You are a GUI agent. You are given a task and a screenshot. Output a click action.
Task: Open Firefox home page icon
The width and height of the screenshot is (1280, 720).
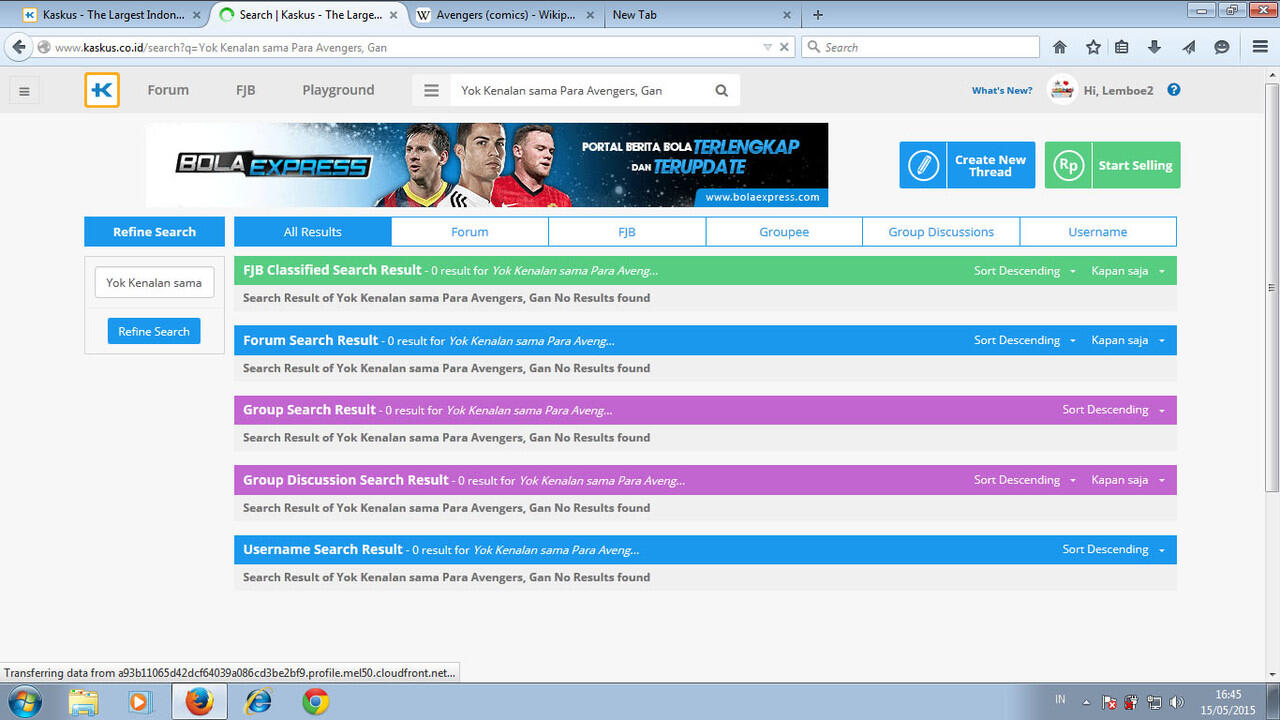coord(1060,47)
